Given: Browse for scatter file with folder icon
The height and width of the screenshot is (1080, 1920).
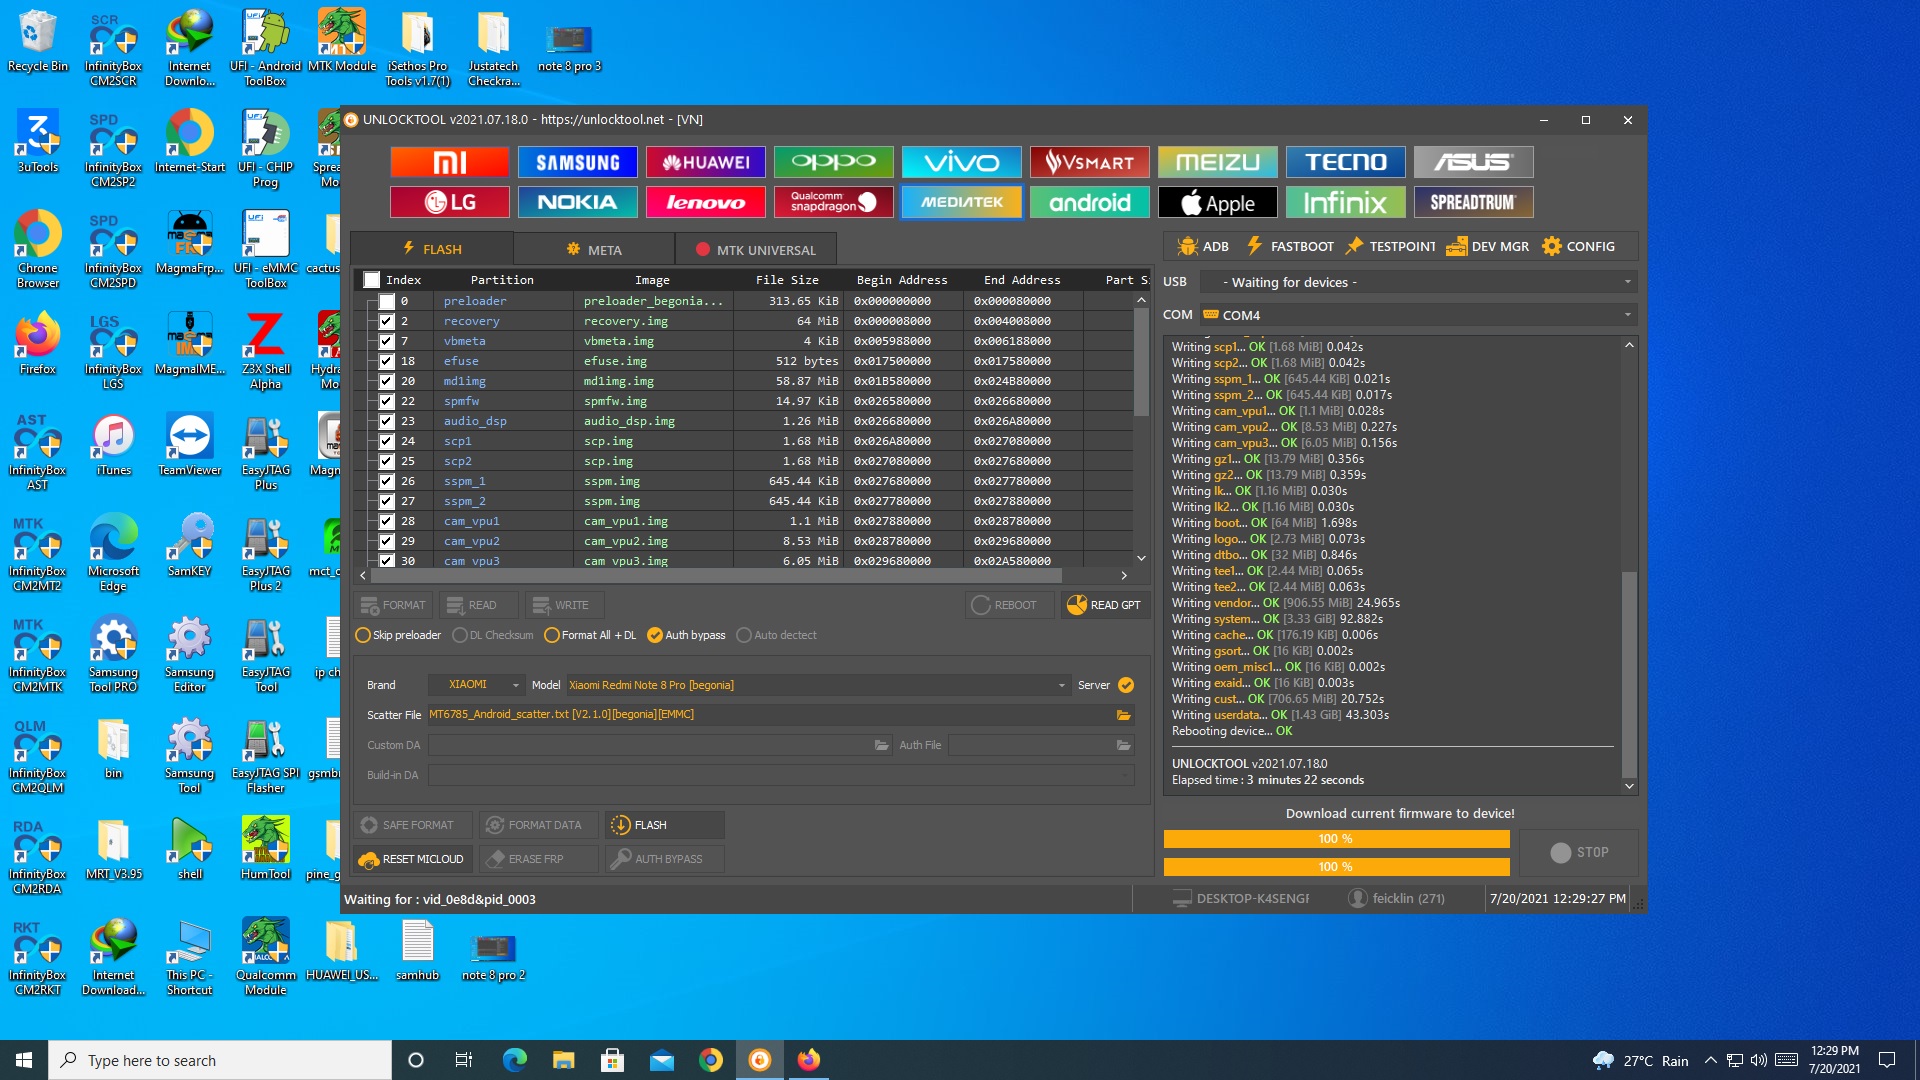Looking at the screenshot, I should 1123,715.
